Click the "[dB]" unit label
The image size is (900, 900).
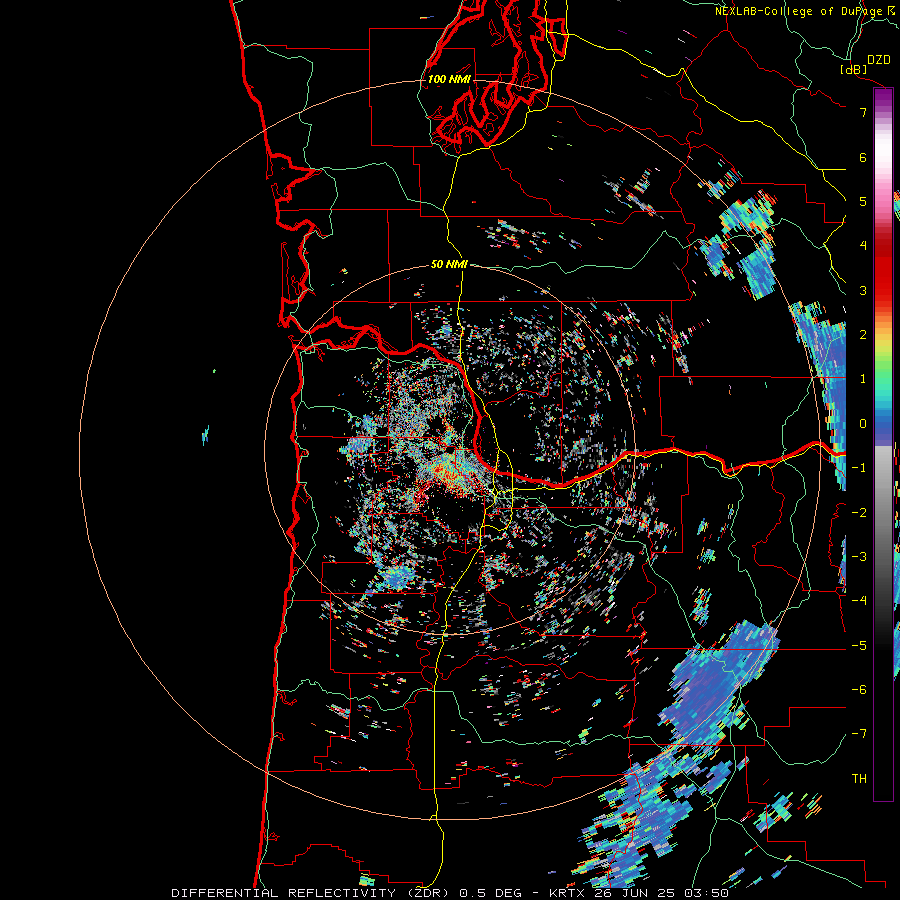[854, 69]
